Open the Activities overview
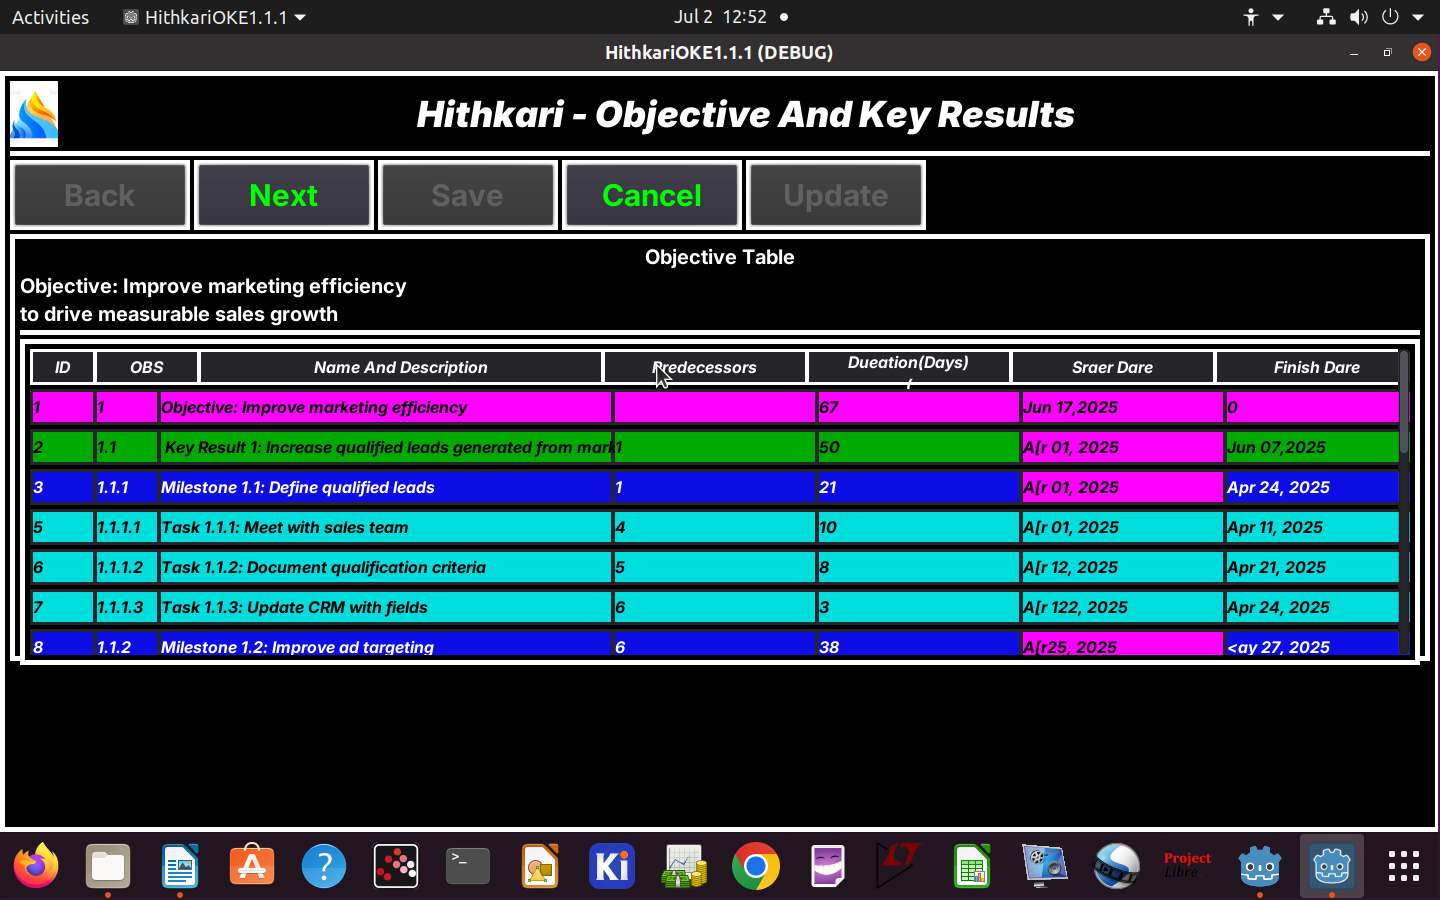This screenshot has width=1440, height=900. [50, 17]
